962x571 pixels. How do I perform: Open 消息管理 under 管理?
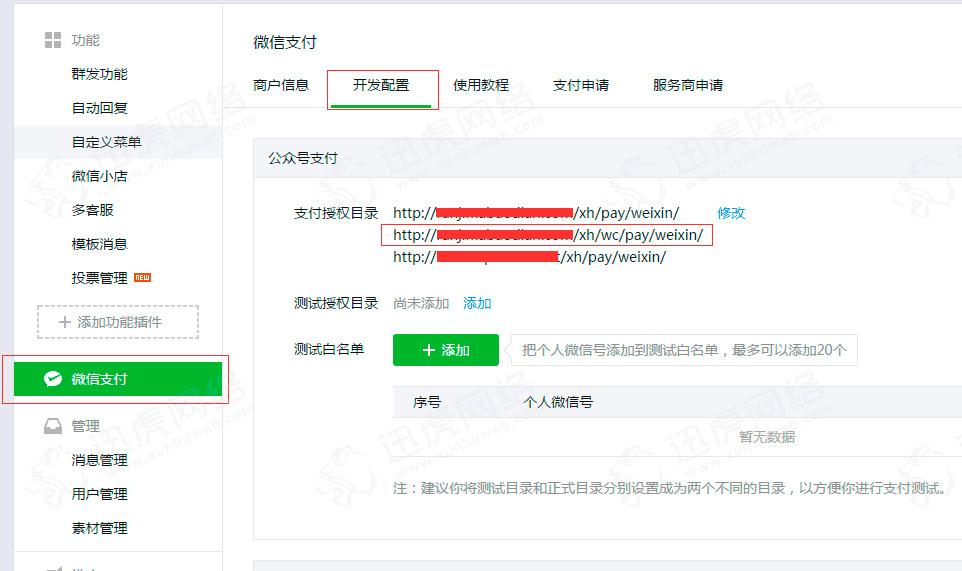pos(99,460)
